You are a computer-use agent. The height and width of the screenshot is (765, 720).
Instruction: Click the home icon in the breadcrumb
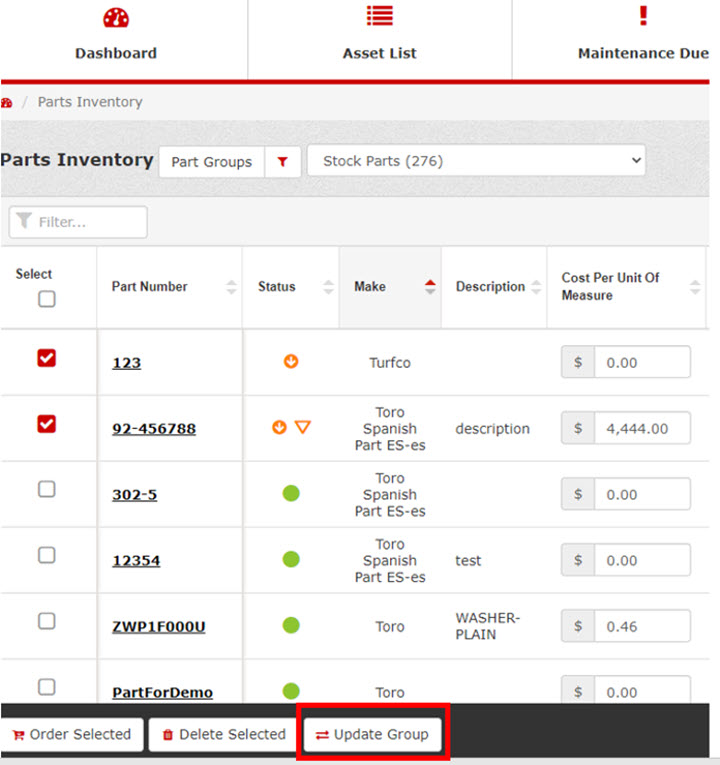tap(7, 102)
